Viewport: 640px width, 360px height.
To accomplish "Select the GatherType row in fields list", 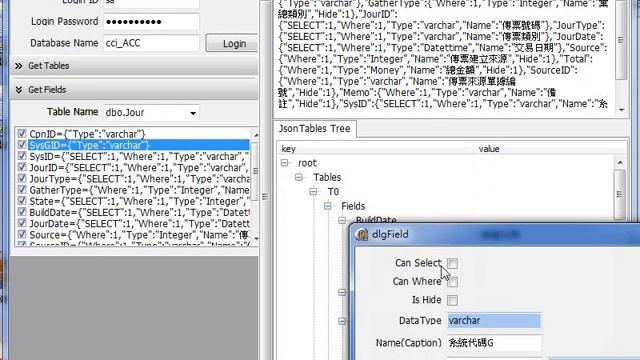I will pos(139,190).
